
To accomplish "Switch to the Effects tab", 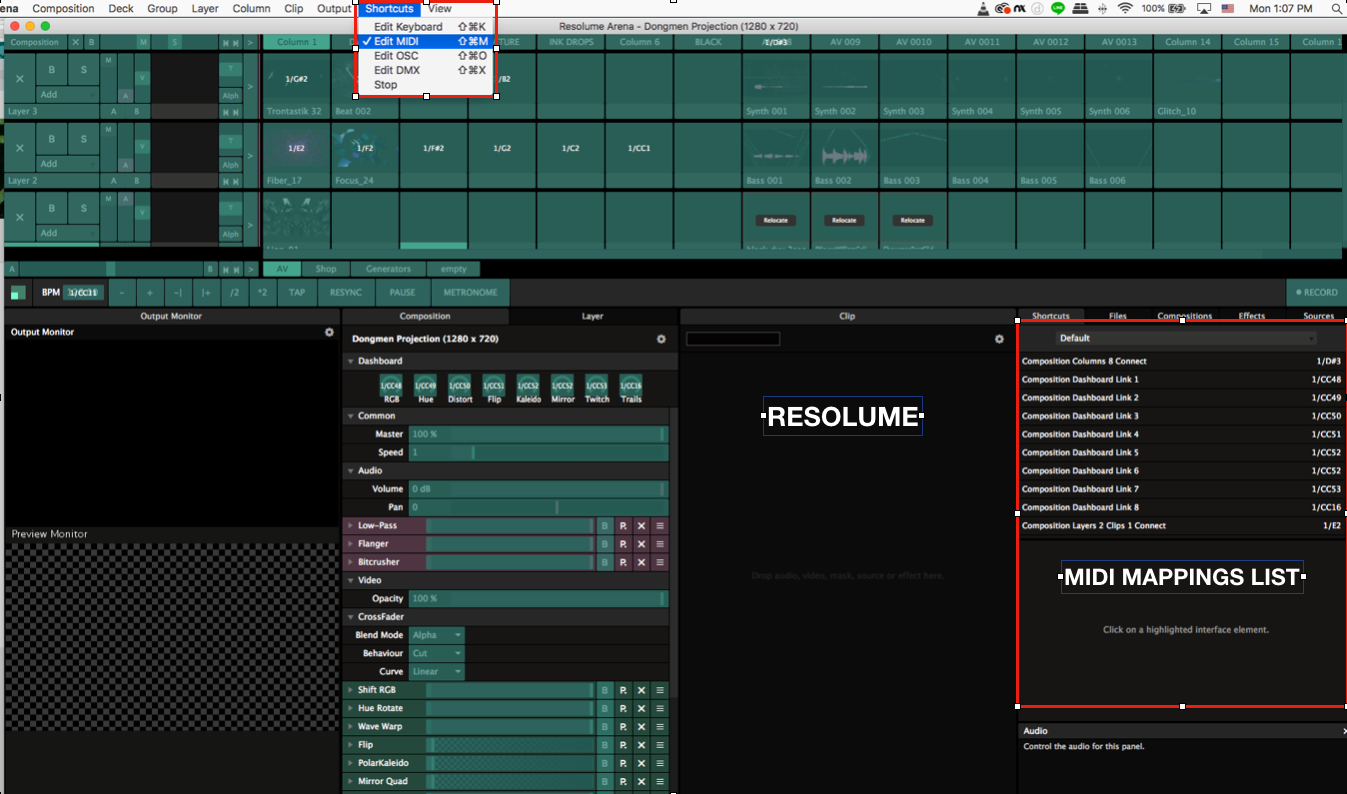I will (1251, 316).
